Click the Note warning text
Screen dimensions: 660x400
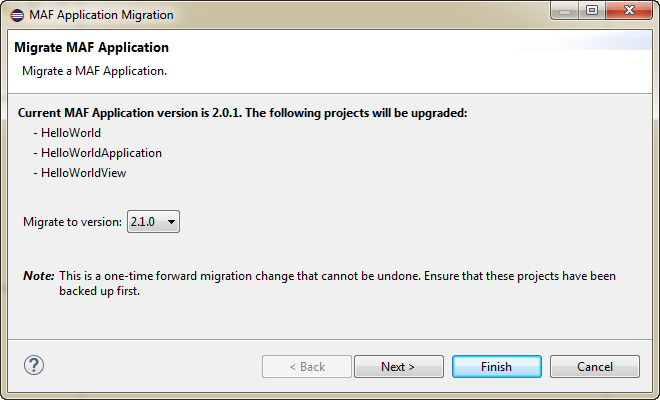(319, 283)
